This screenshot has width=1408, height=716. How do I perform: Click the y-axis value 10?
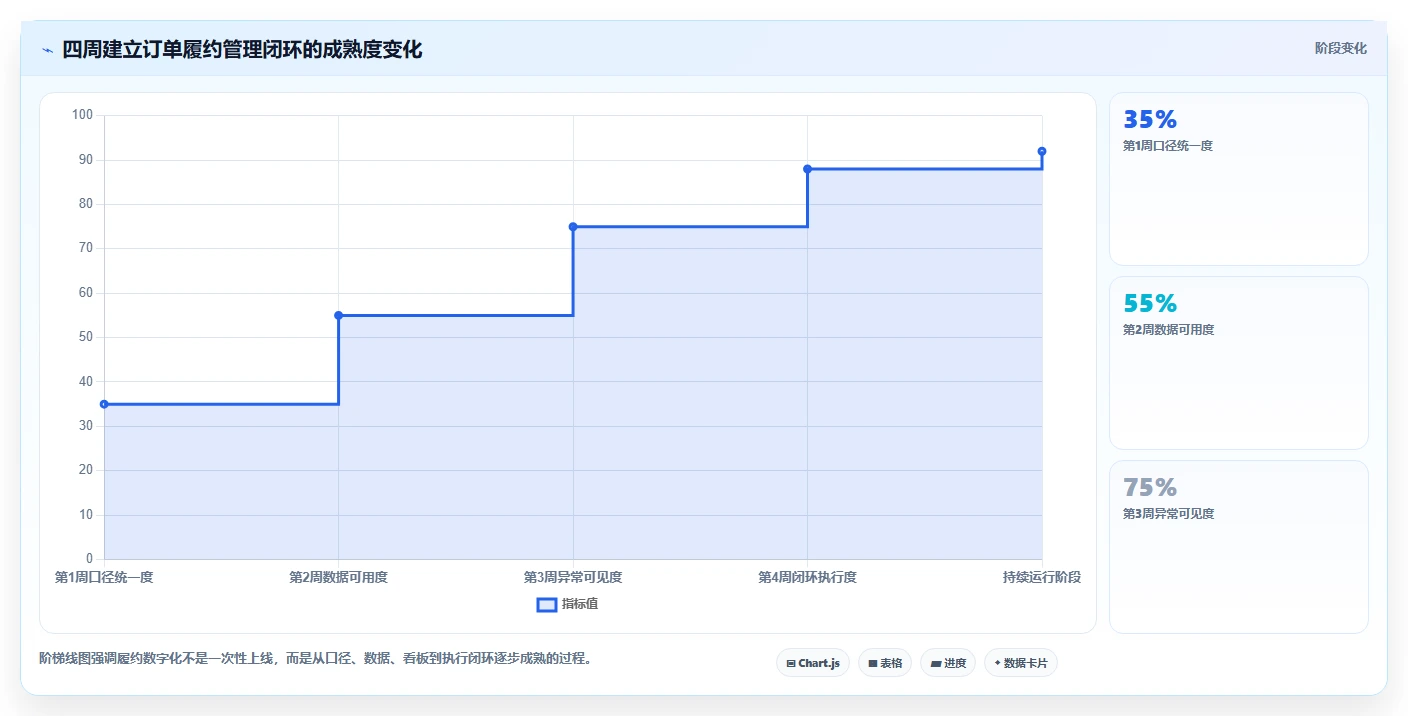point(85,515)
